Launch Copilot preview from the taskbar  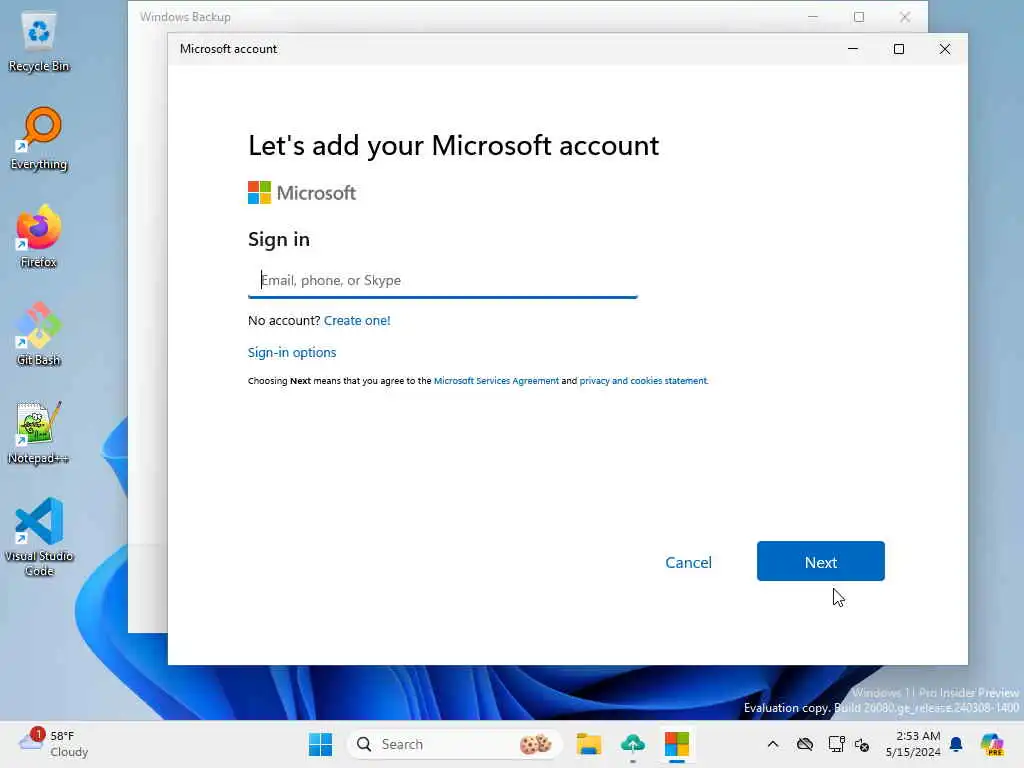992,744
